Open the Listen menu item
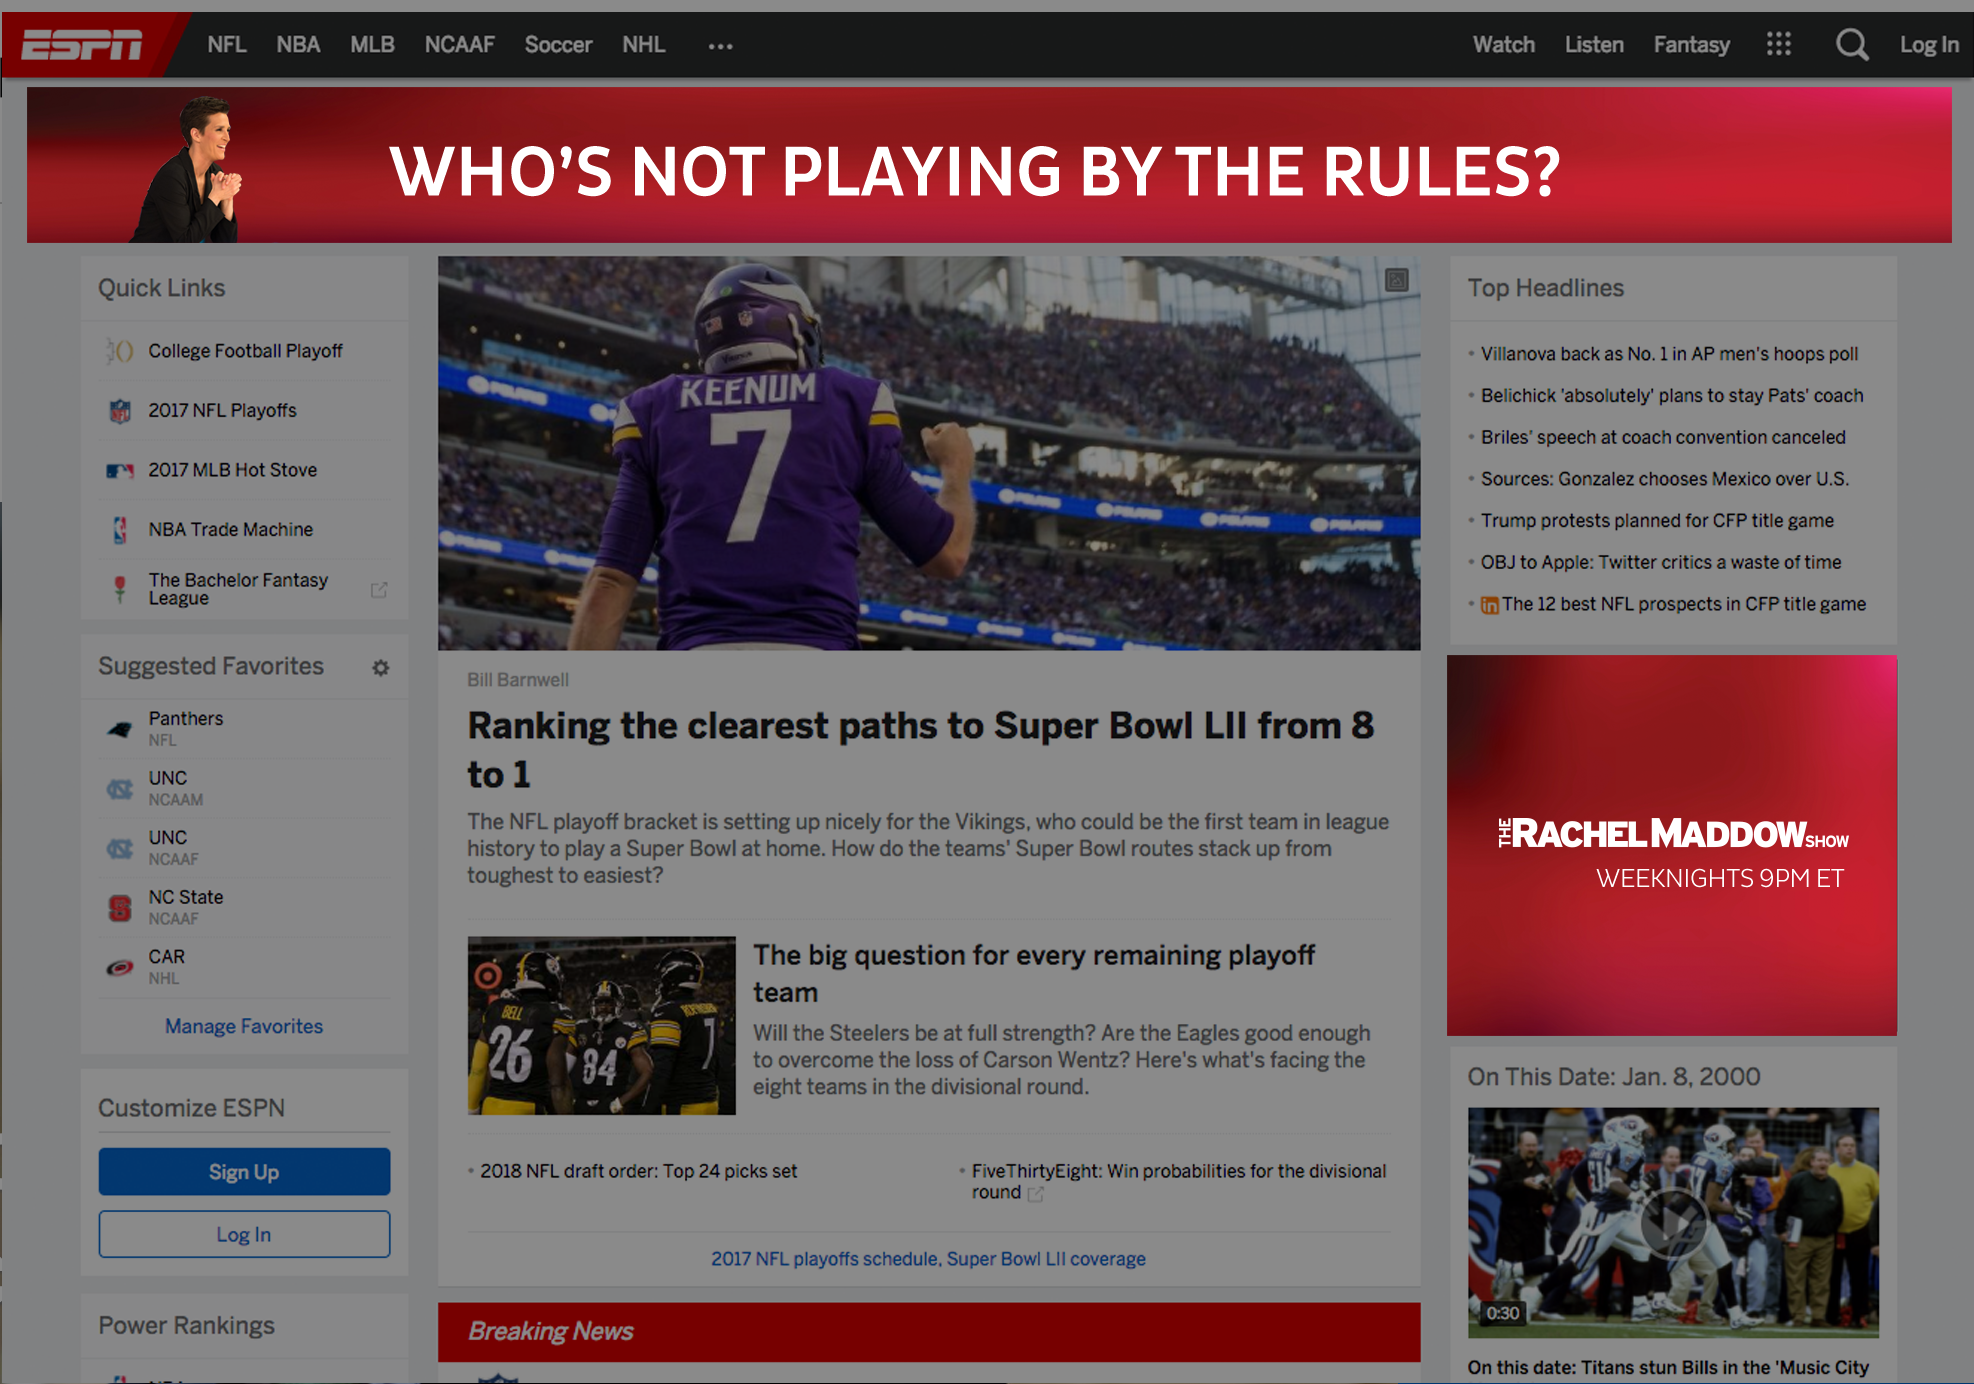Screen dimensions: 1974x1384 (x=1594, y=45)
